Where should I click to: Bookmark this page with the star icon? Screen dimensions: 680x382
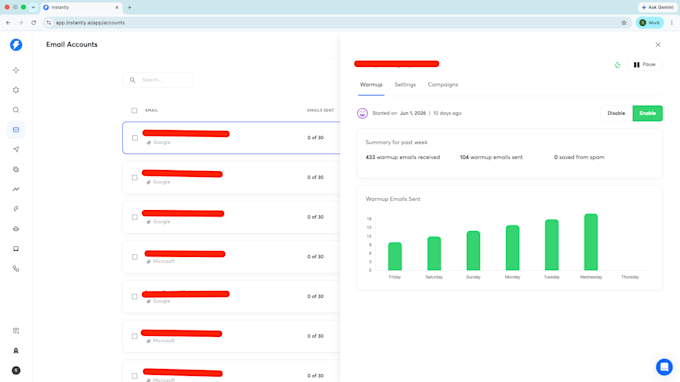coord(624,23)
